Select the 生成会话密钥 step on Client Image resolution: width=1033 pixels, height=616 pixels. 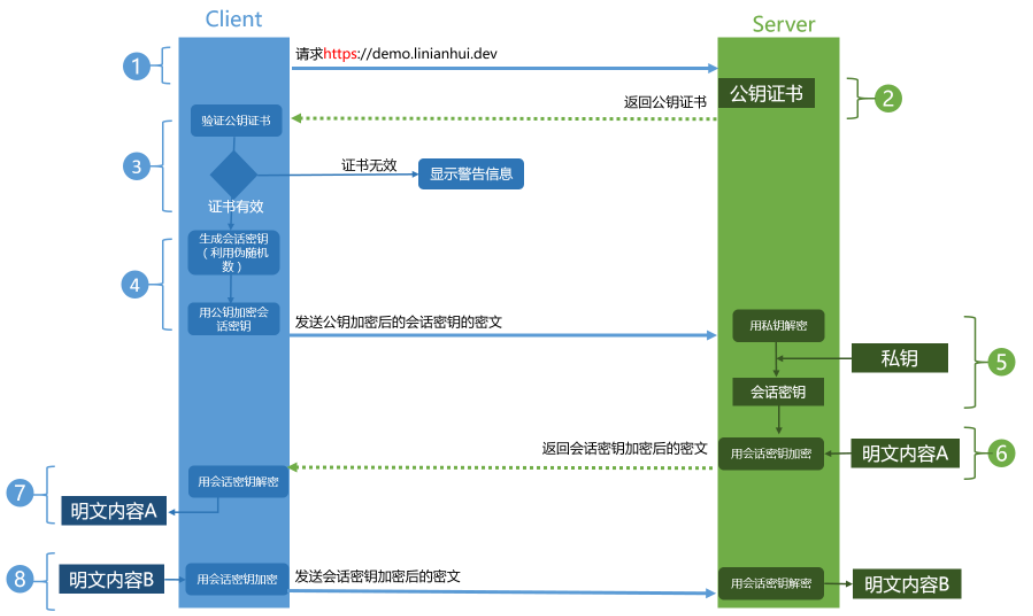(x=235, y=252)
